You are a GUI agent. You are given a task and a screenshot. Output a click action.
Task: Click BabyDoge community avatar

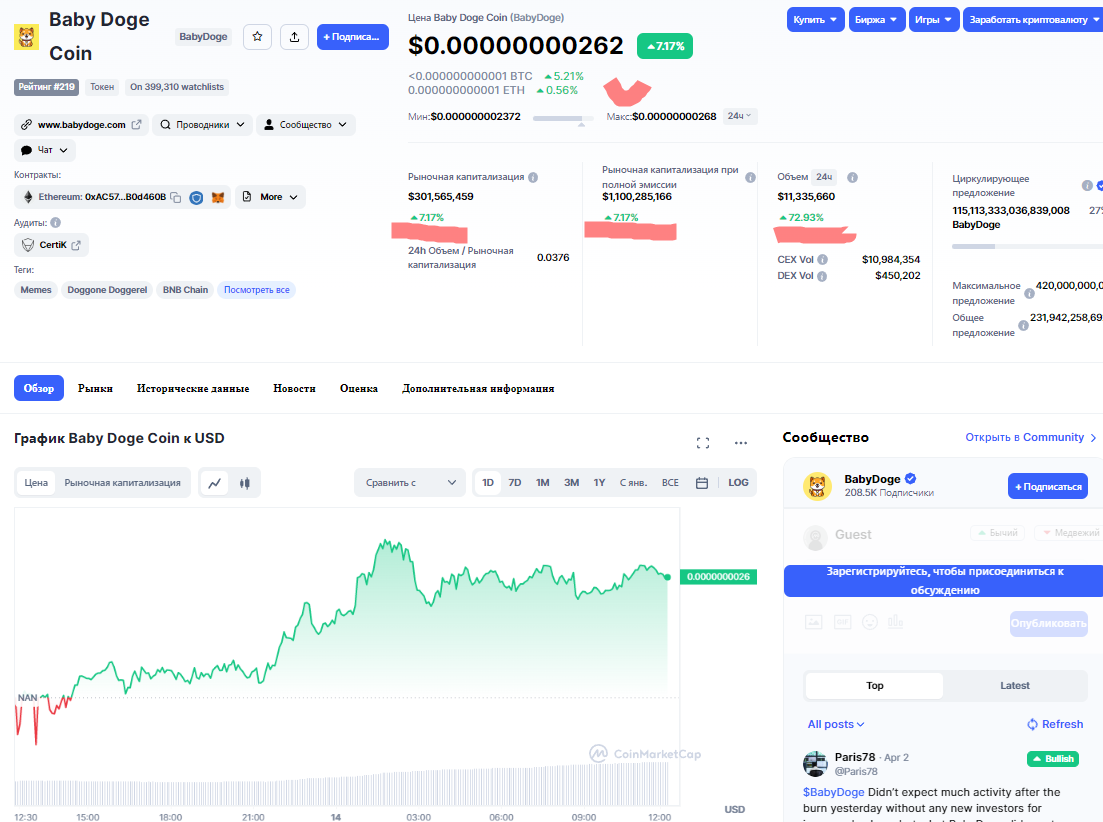point(817,486)
